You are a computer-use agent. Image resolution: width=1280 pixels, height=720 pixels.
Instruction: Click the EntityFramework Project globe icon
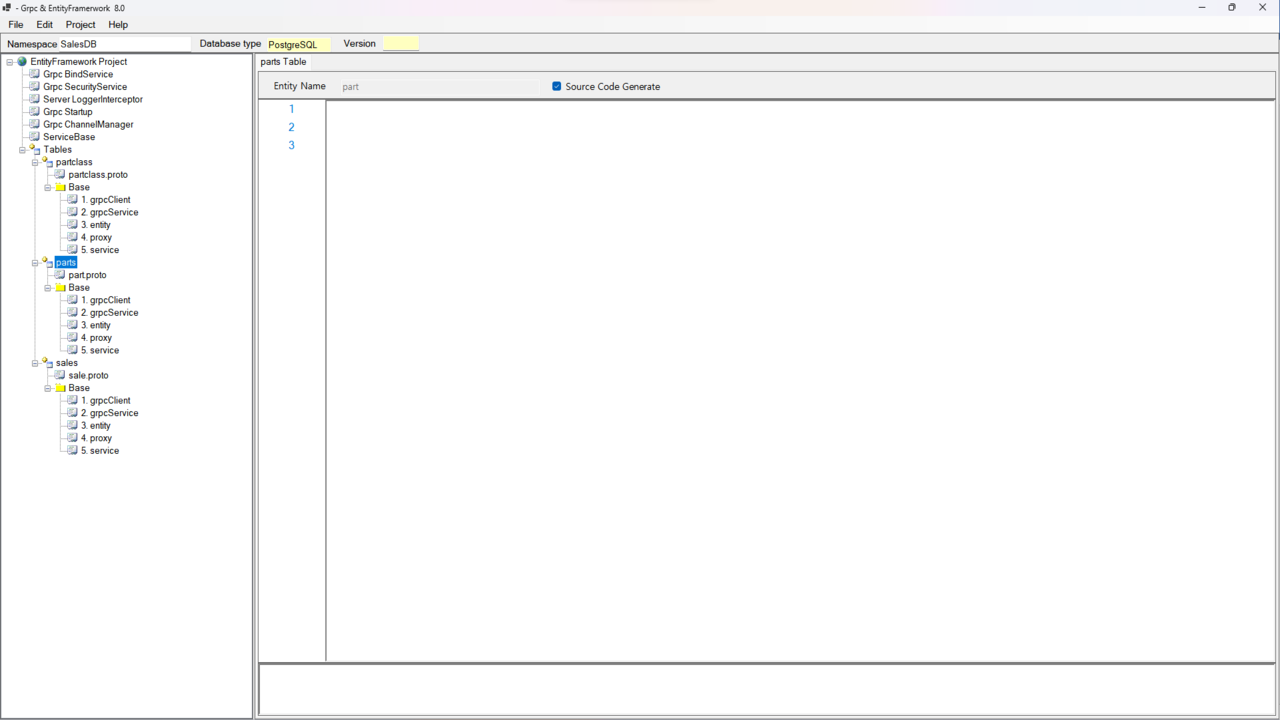coord(22,62)
